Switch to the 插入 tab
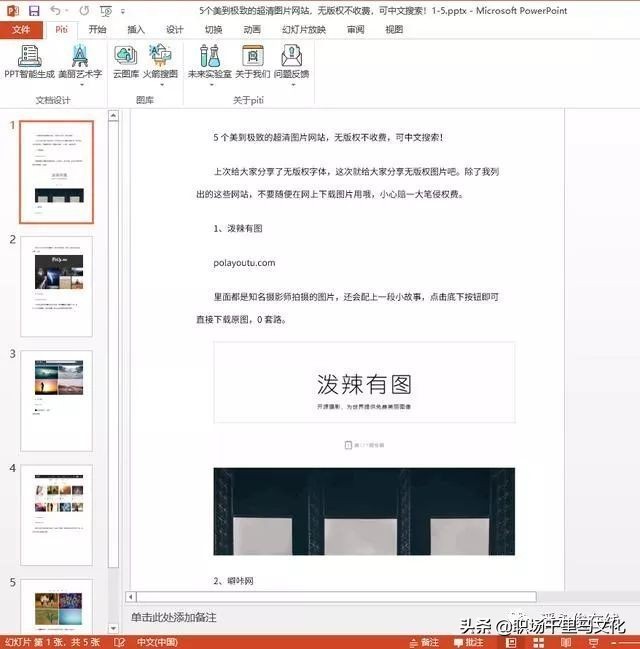Viewport: 640px width, 649px height. [136, 30]
